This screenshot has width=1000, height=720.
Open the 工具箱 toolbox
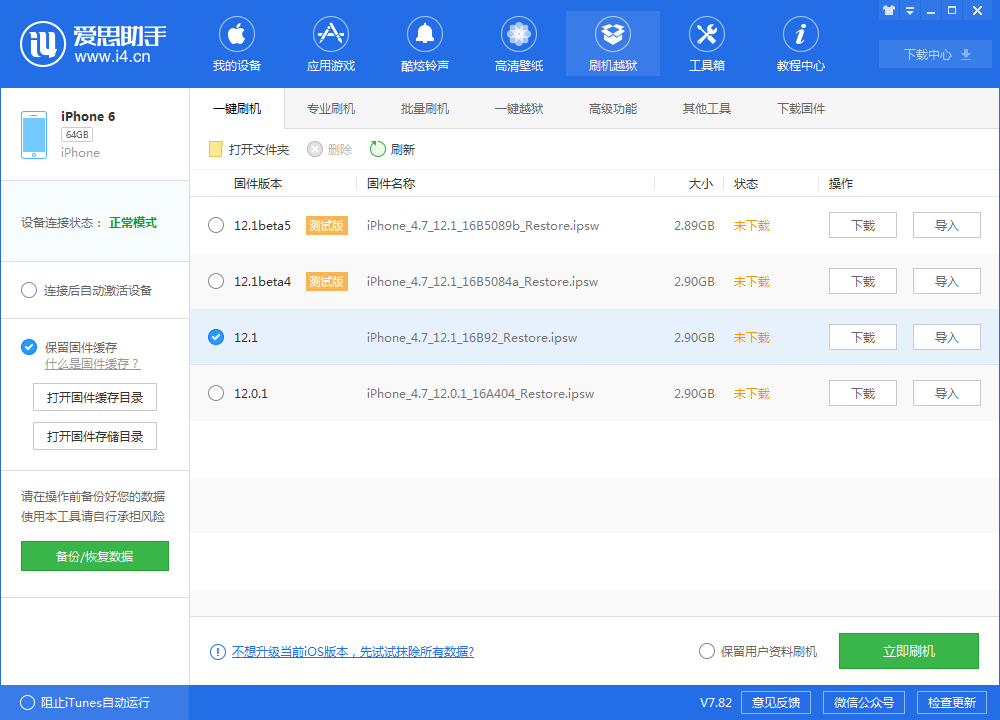point(706,43)
